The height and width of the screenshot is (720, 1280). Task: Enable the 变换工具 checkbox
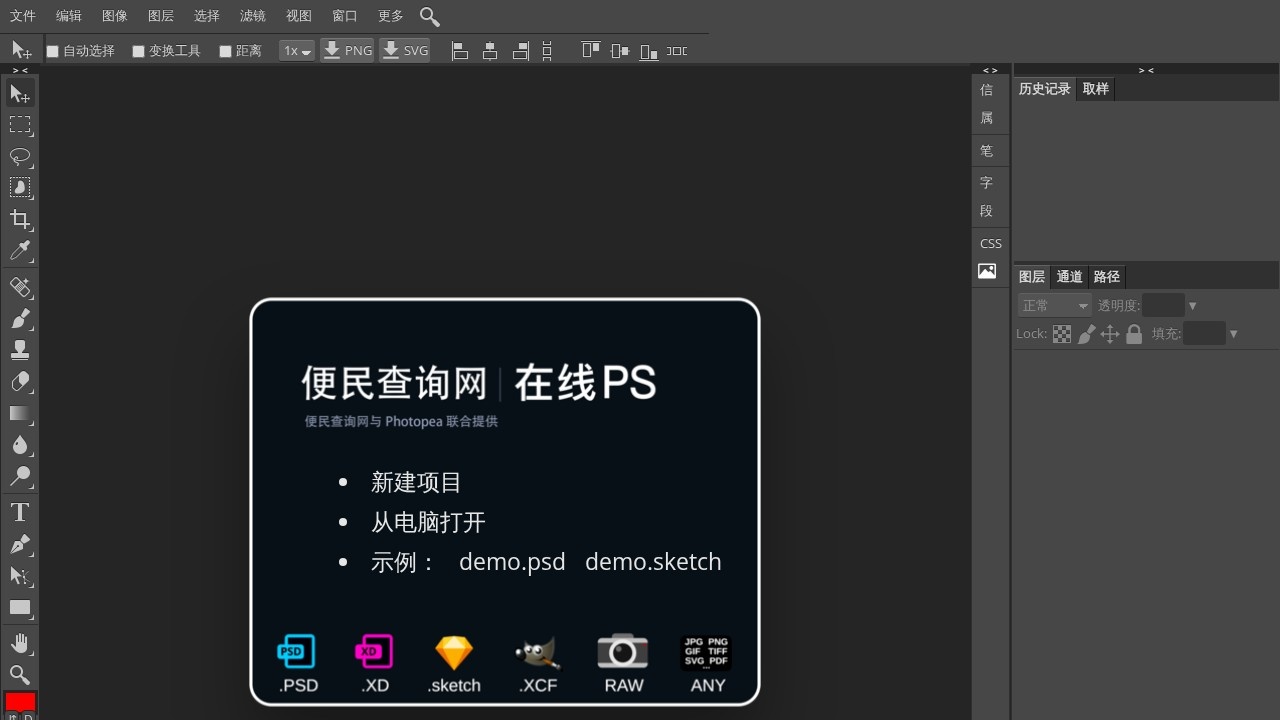coord(139,51)
